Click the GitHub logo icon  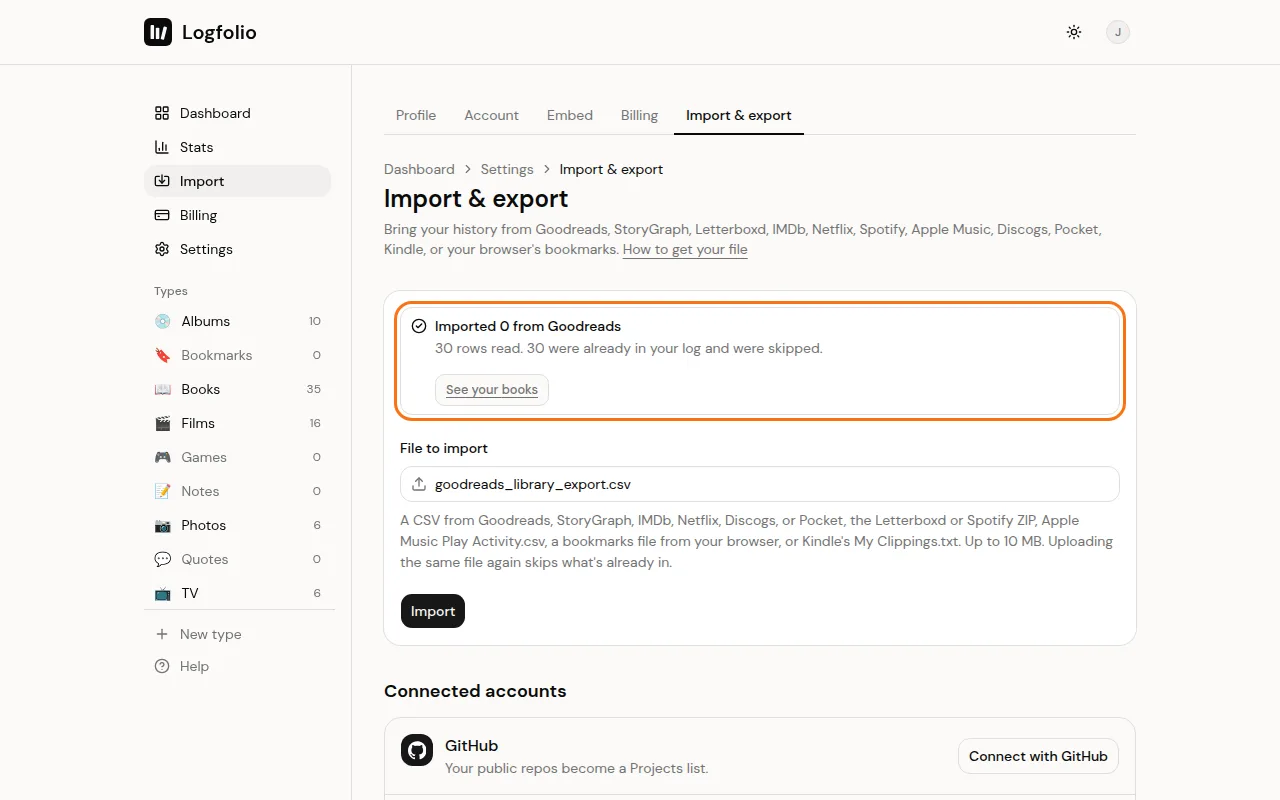coord(417,750)
